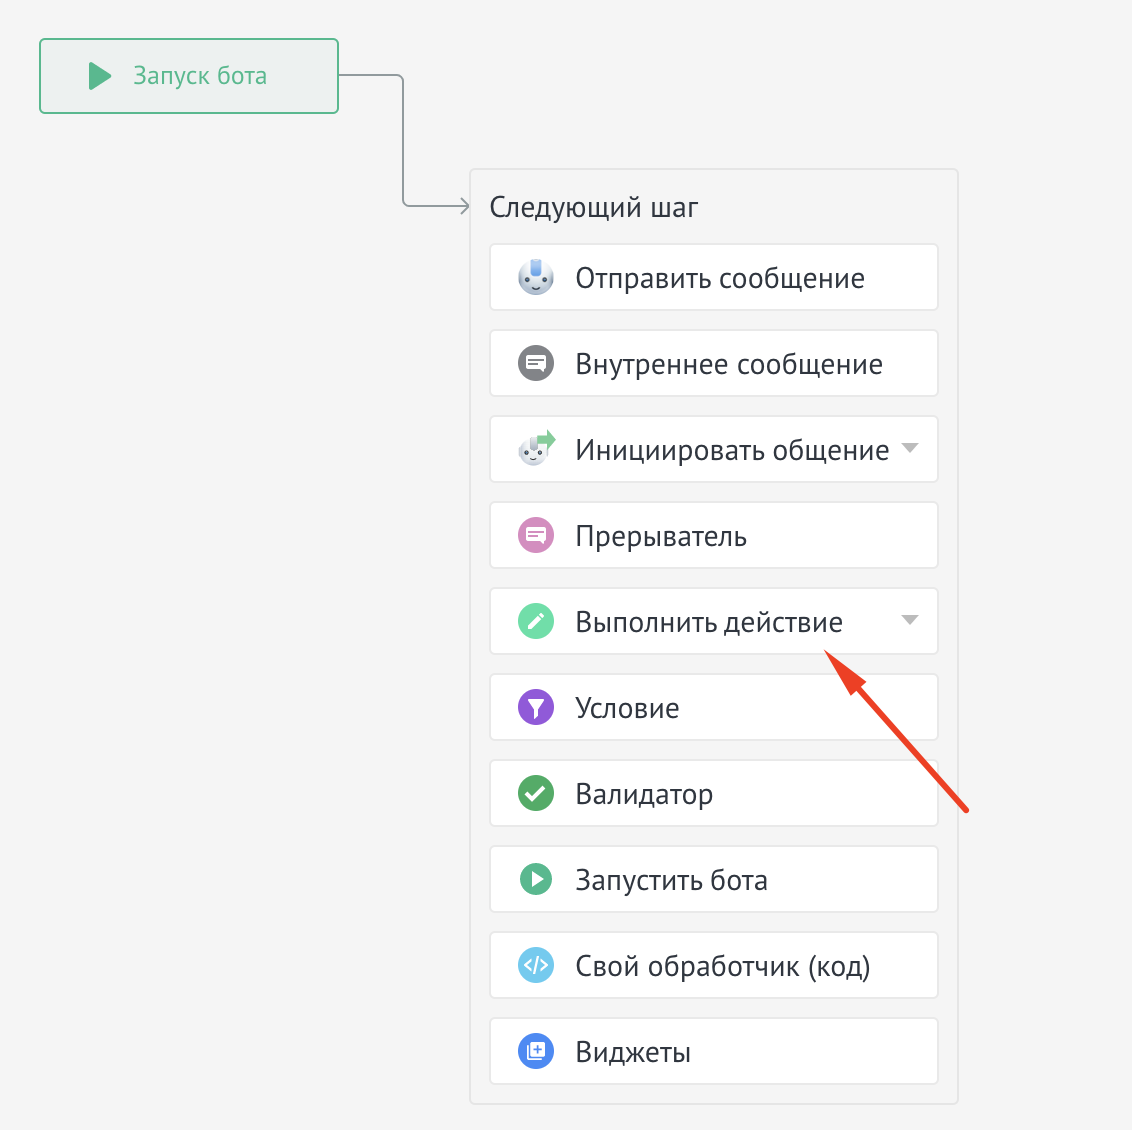
Task: Click the pink Прерыватель message icon
Action: 536,535
